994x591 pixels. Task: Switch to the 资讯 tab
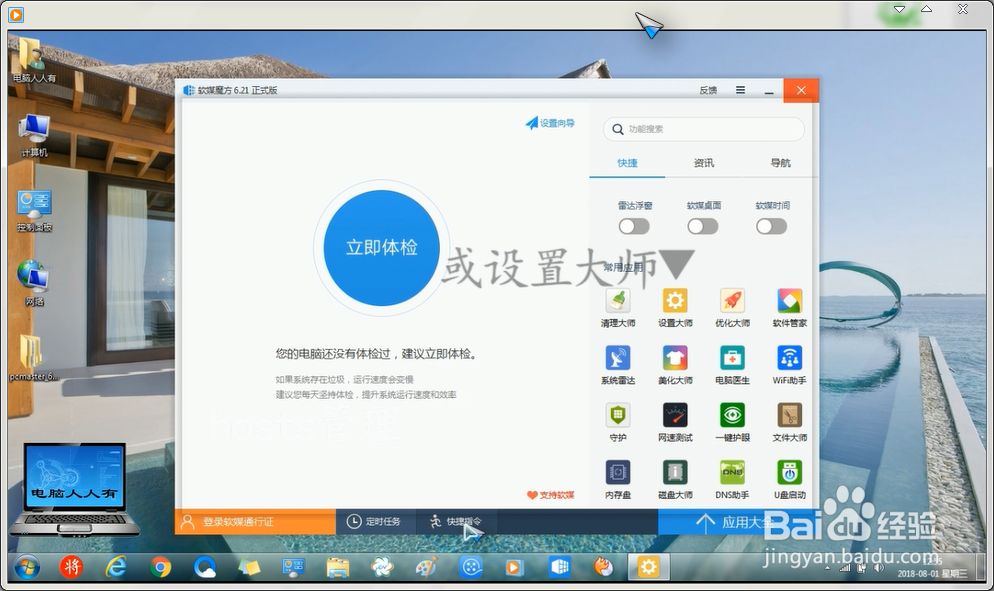pyautogui.click(x=704, y=163)
